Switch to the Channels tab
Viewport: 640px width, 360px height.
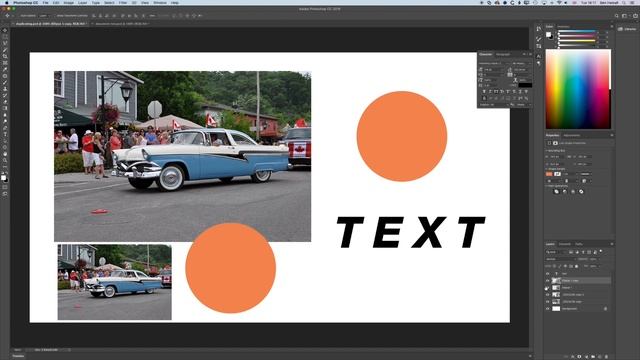point(565,244)
